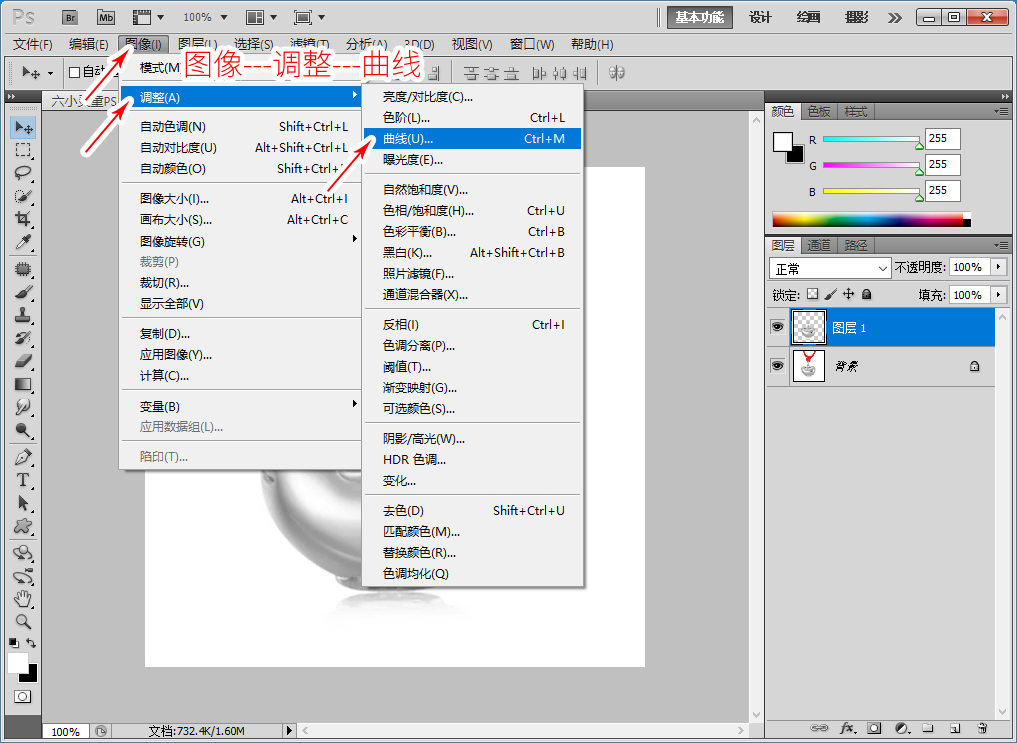Screen dimensions: 1017x743
Task: Click the add layer mask icon
Action: 874,728
